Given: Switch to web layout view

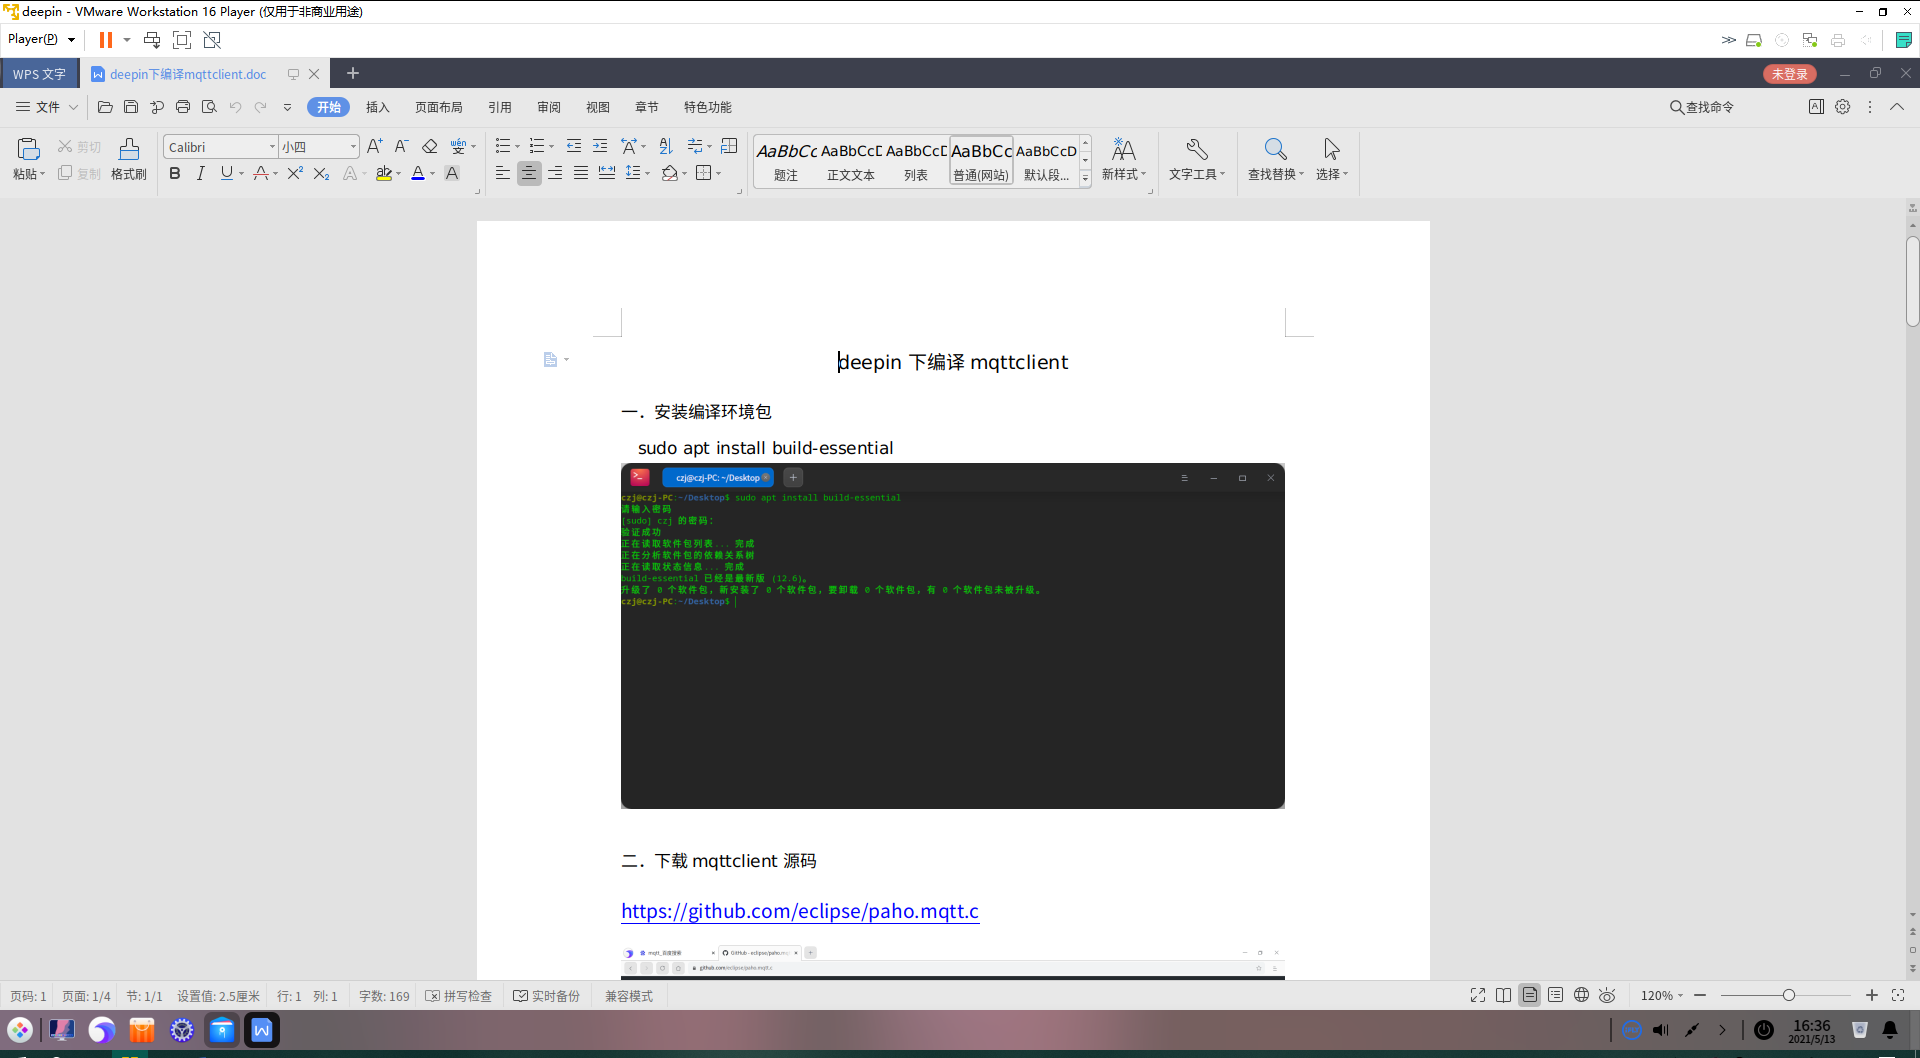Looking at the screenshot, I should (x=1582, y=995).
